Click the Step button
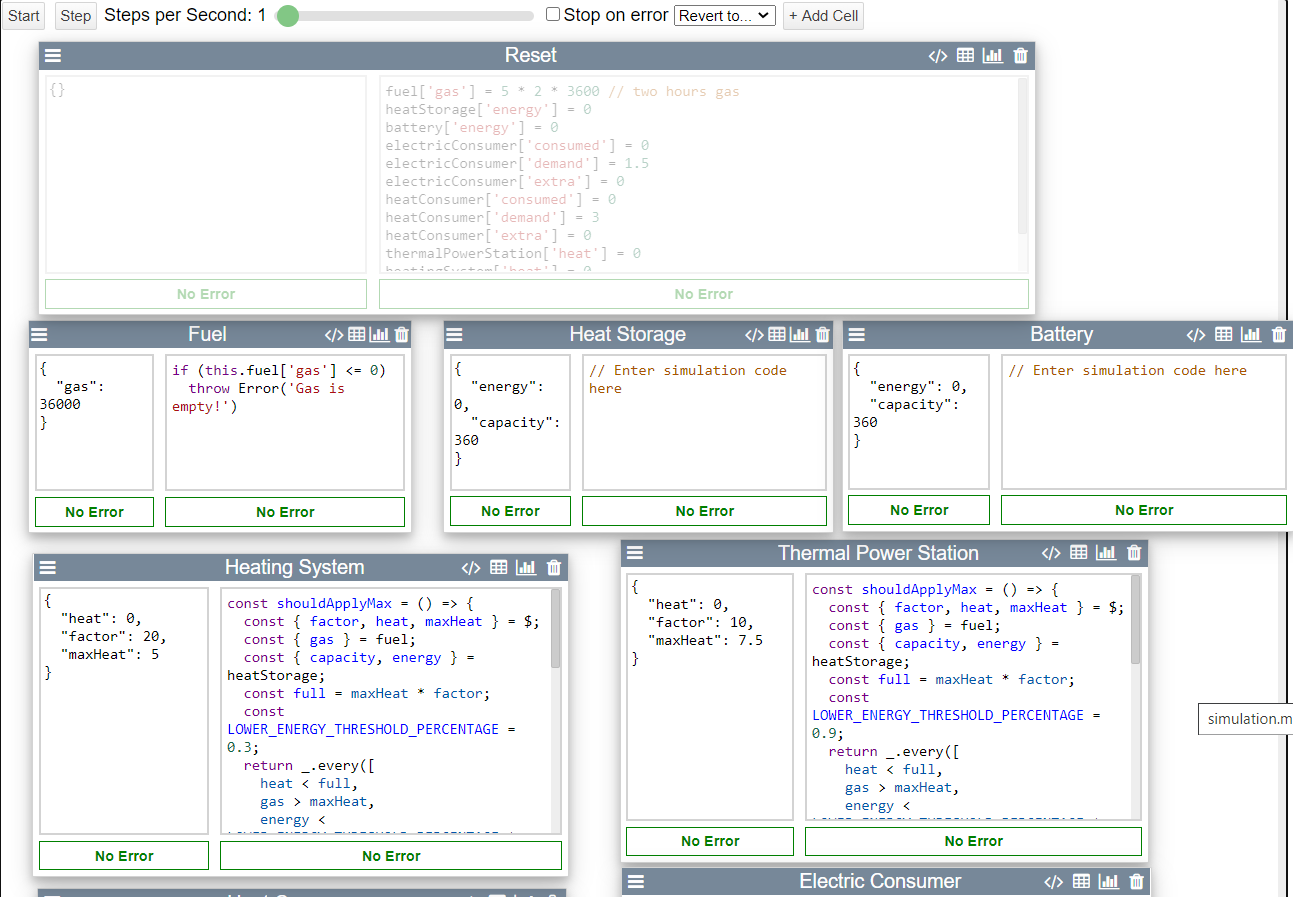The width and height of the screenshot is (1293, 897). coord(75,16)
